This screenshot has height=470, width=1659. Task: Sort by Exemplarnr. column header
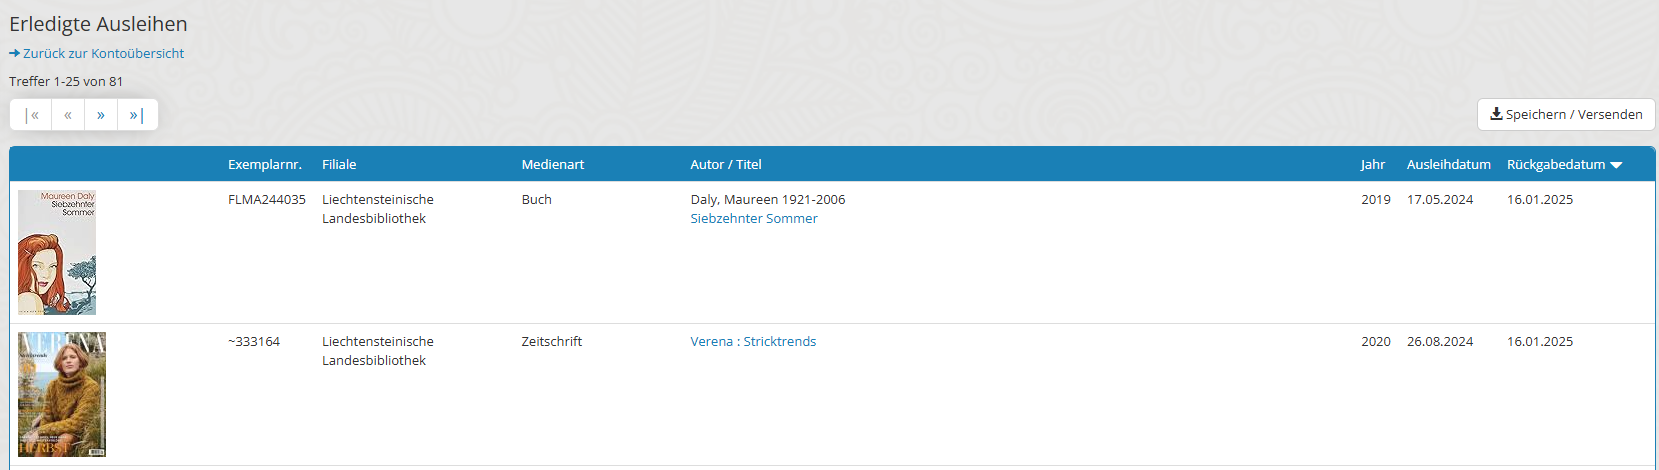[264, 164]
